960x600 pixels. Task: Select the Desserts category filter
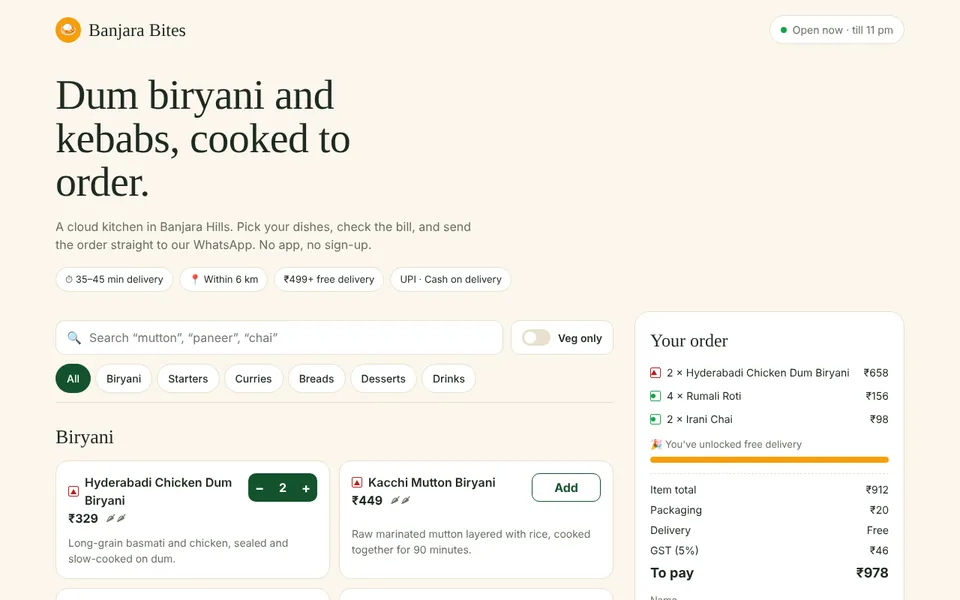(x=383, y=379)
